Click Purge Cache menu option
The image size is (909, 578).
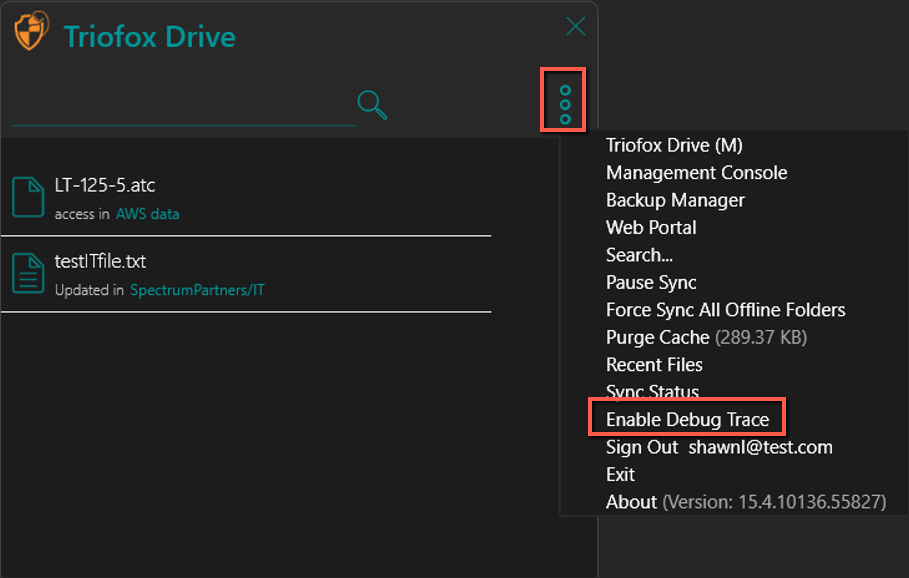point(706,337)
